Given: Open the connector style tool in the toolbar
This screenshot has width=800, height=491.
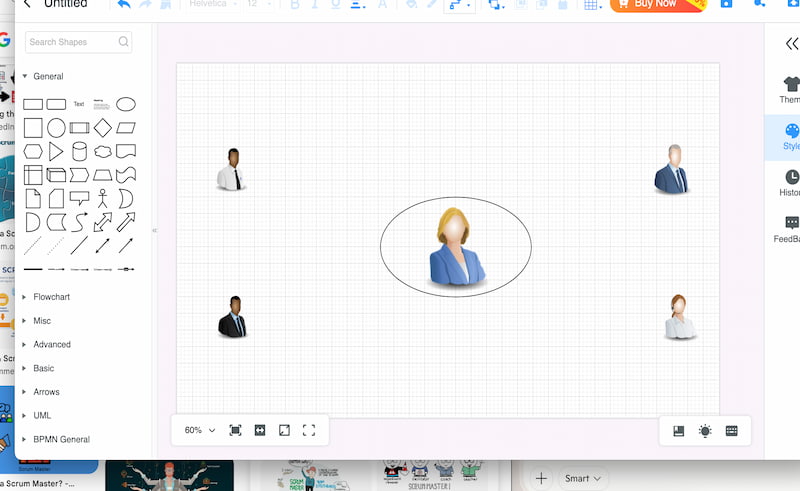Looking at the screenshot, I should coord(459,5).
